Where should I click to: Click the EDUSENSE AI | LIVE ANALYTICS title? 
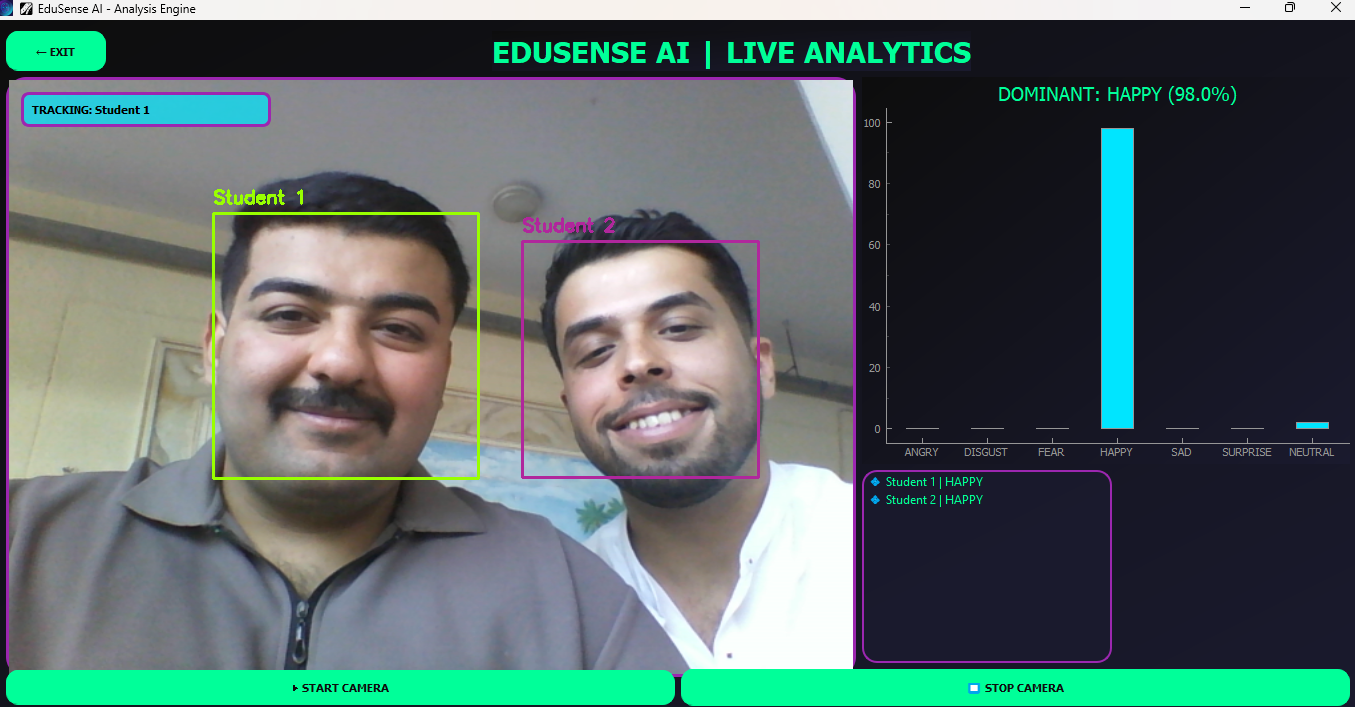732,53
